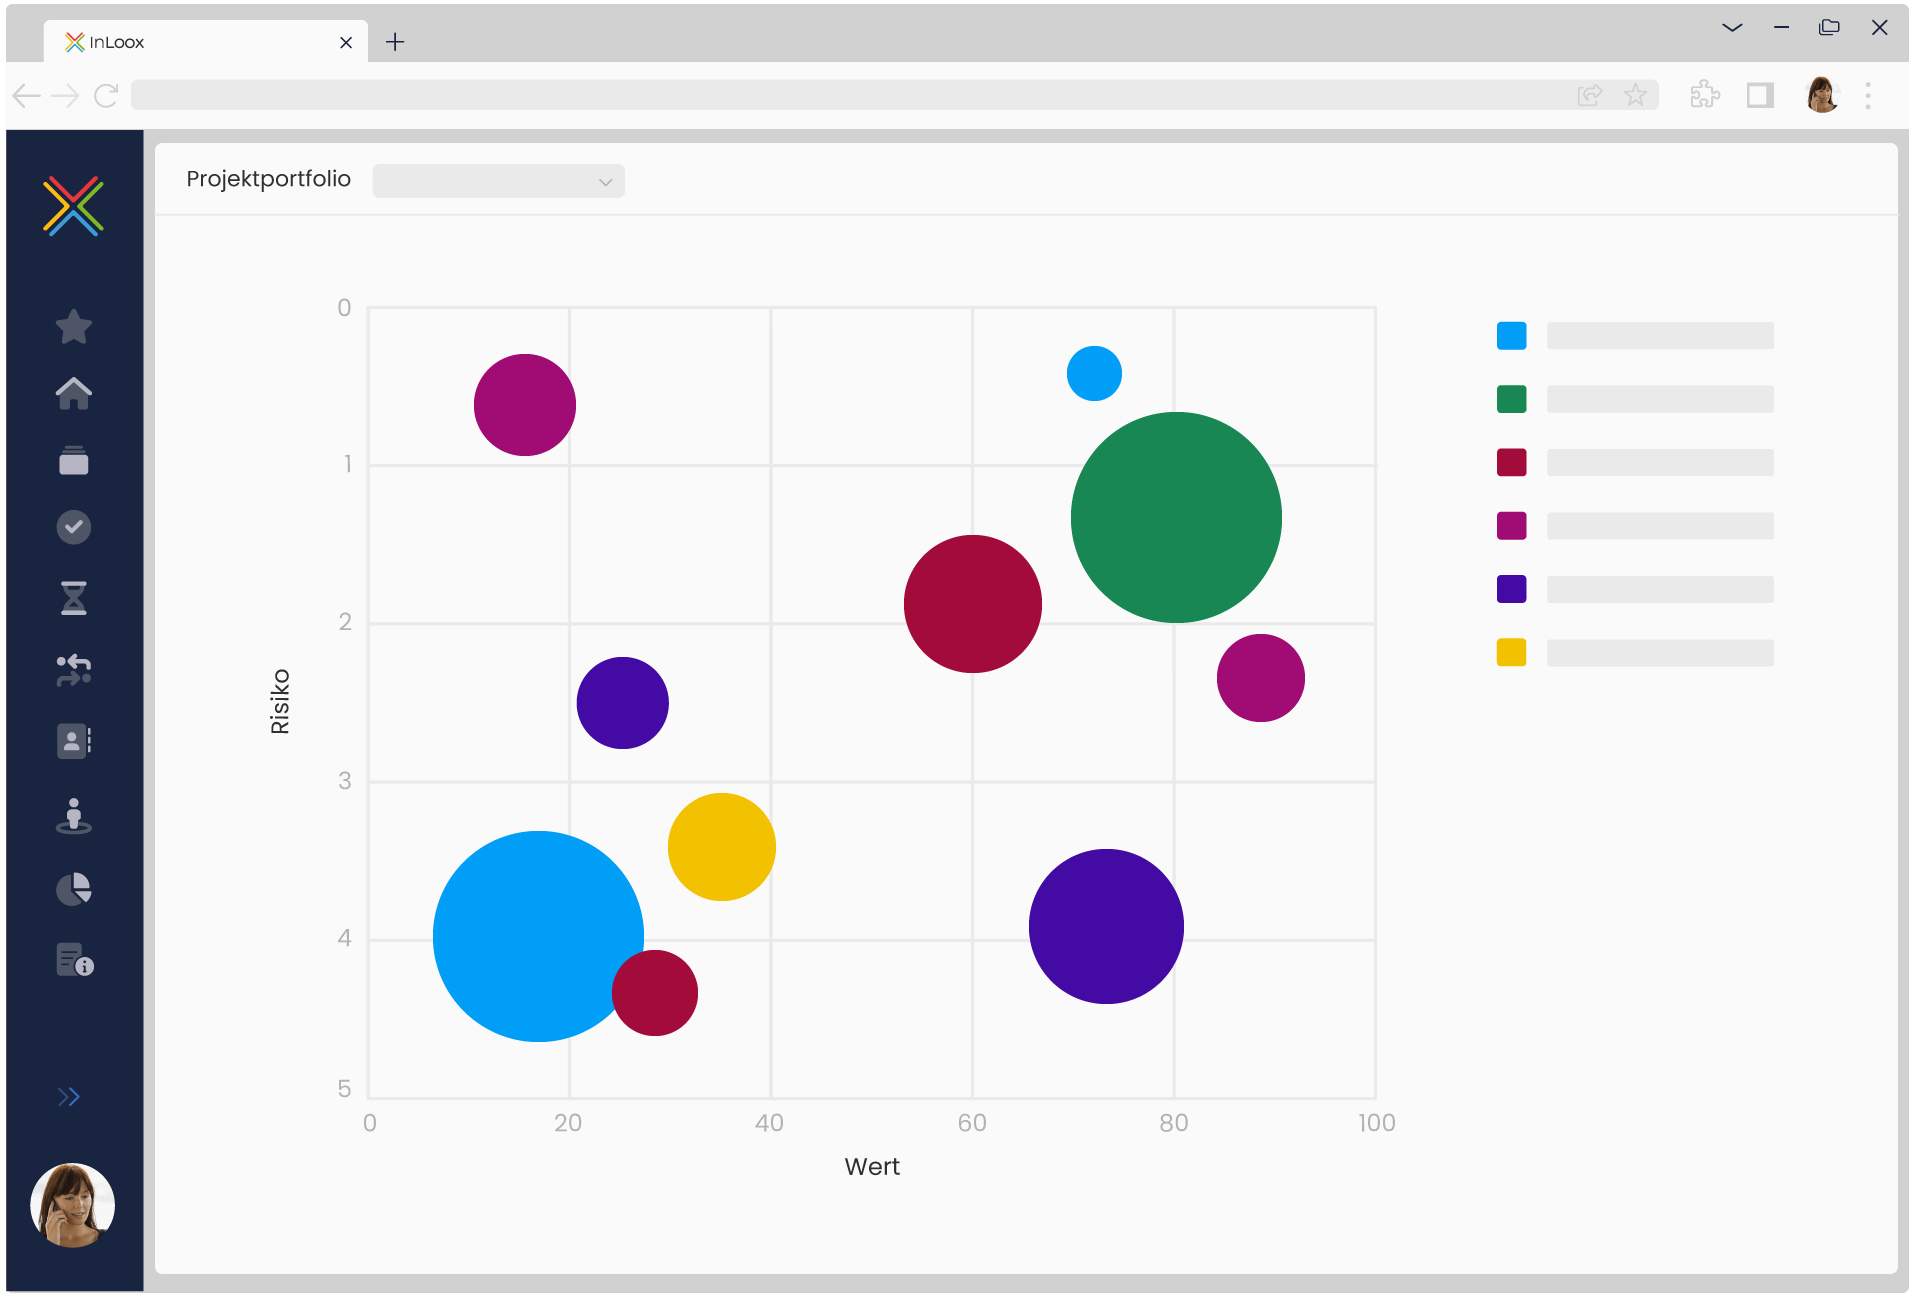Click the InLoox logo in the sidebar
This screenshot has width=1920, height=1300.
tap(73, 206)
